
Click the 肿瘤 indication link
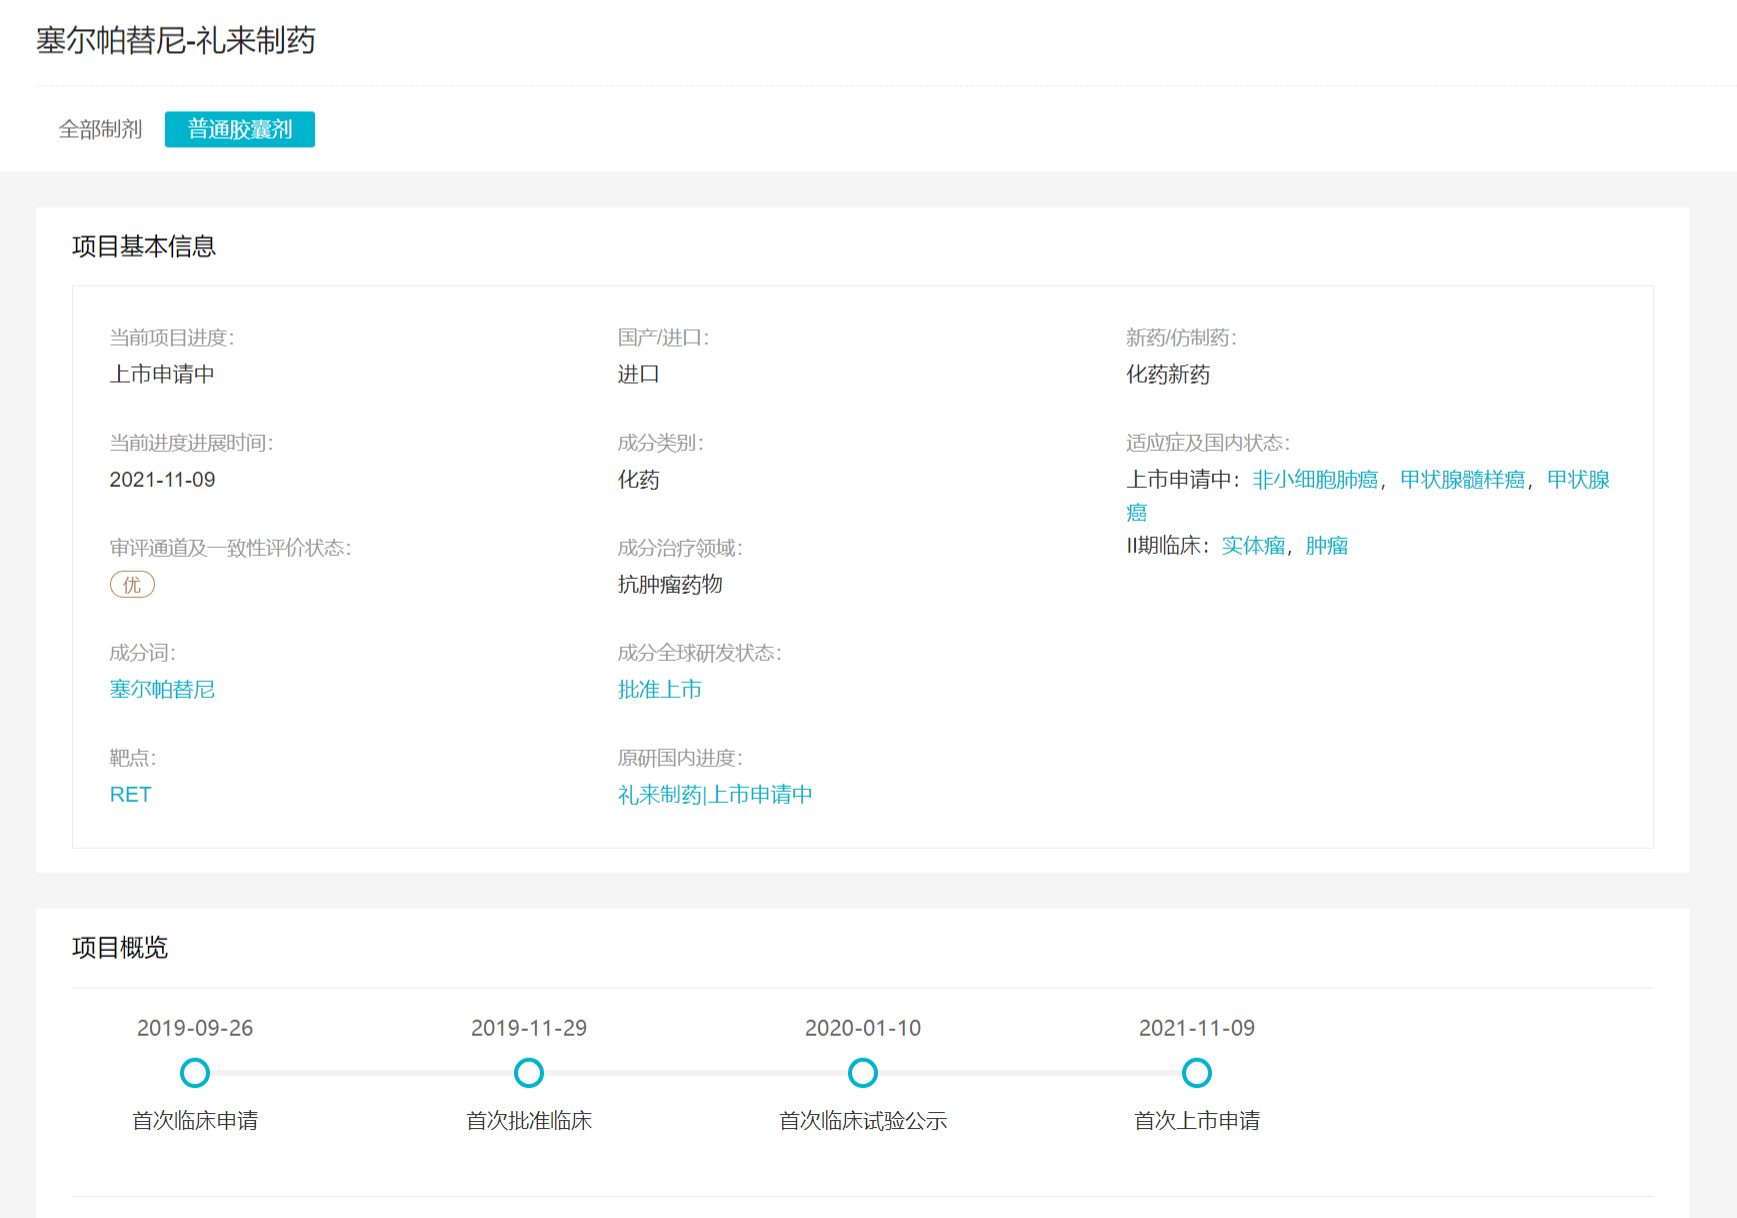click(x=1326, y=545)
